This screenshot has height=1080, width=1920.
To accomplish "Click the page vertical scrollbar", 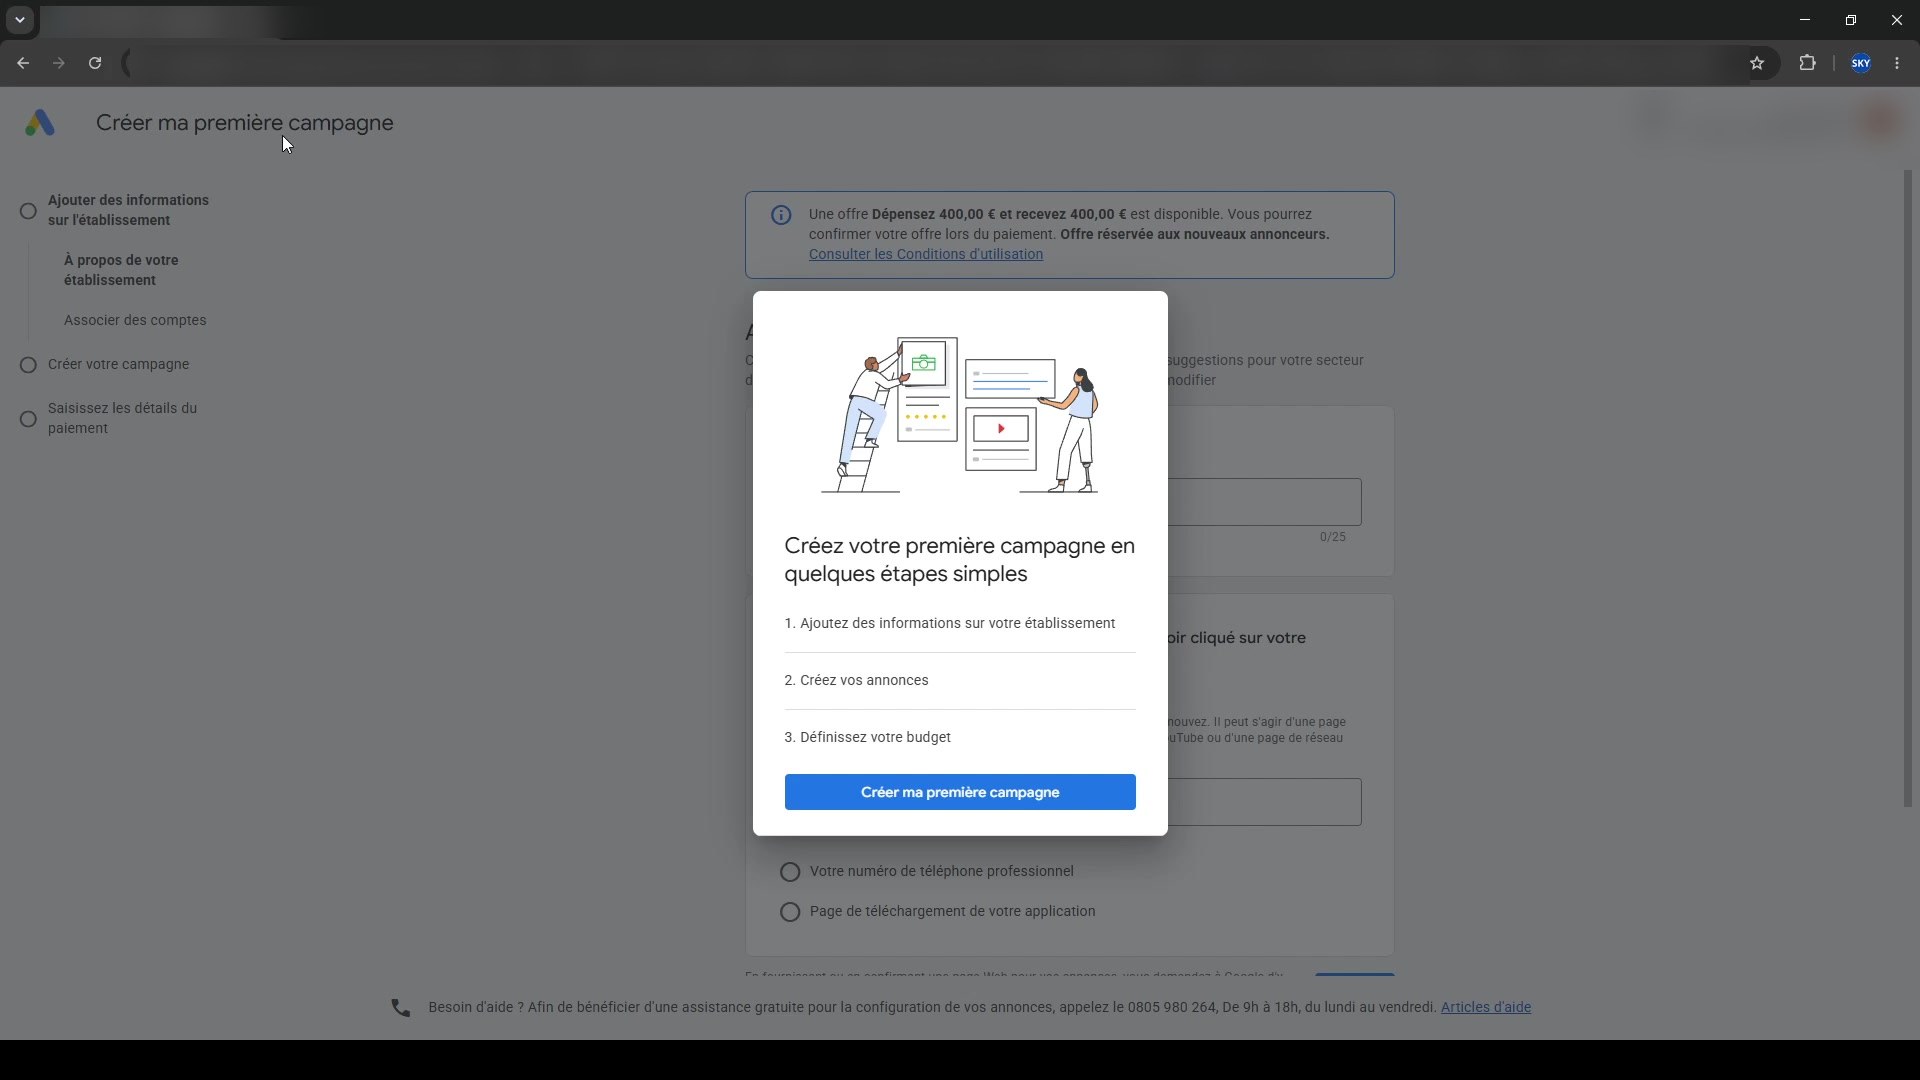I will 1908,488.
